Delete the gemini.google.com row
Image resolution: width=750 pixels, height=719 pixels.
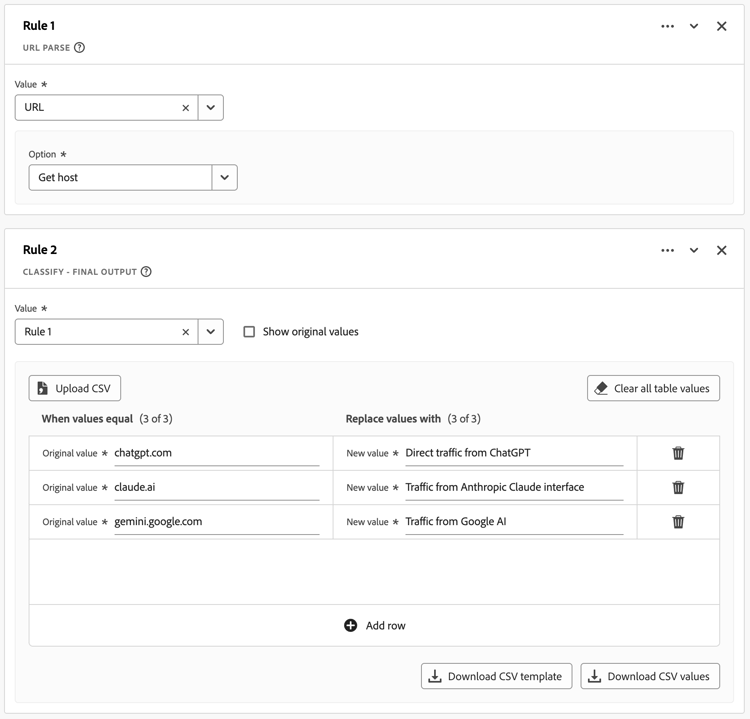point(678,521)
